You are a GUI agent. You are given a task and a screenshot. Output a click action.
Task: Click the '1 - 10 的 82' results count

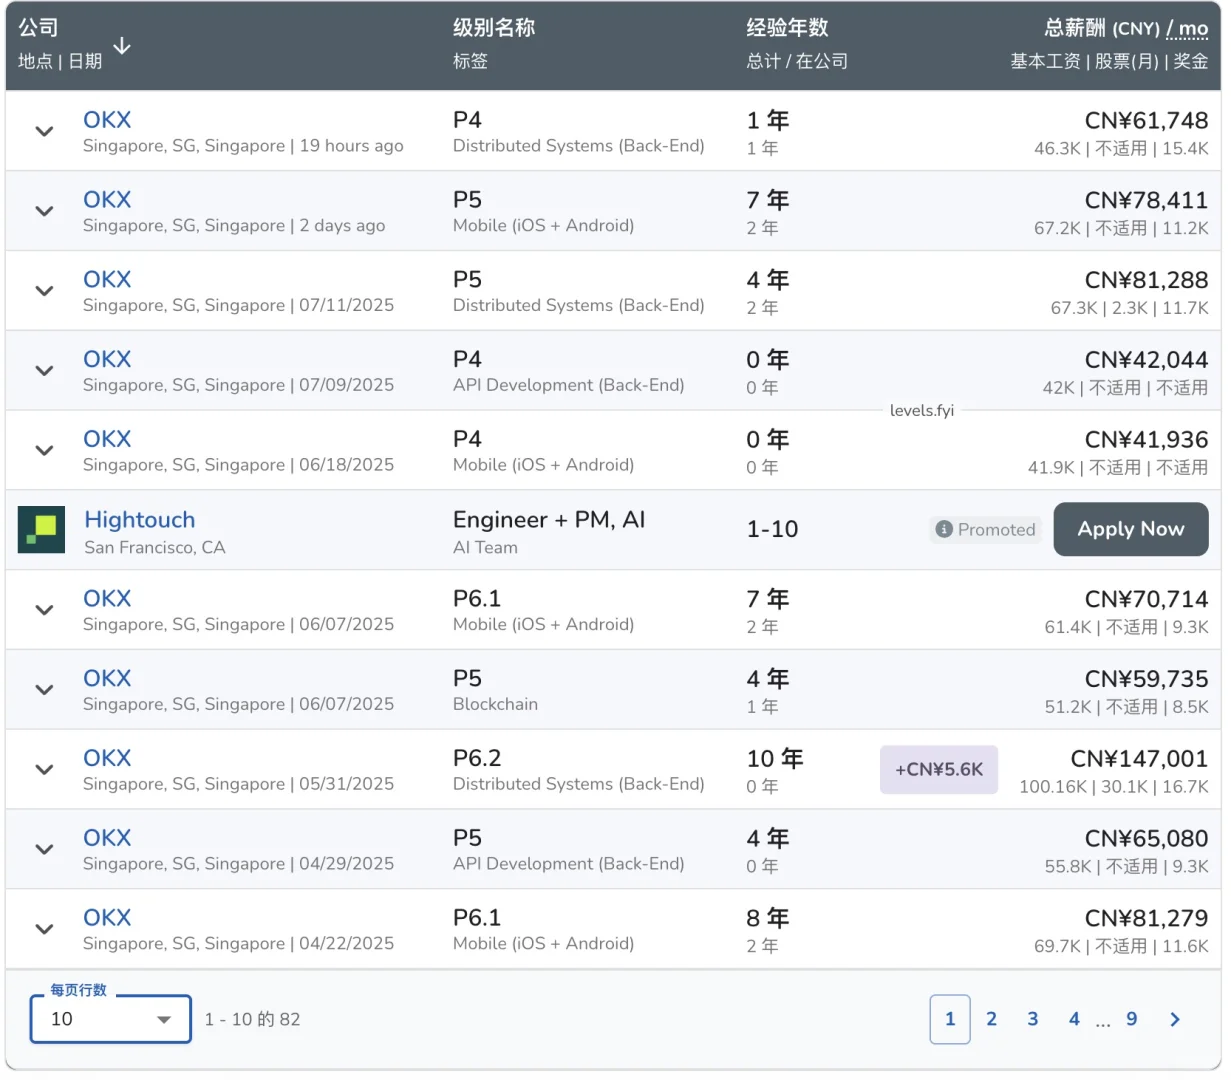(x=252, y=1019)
